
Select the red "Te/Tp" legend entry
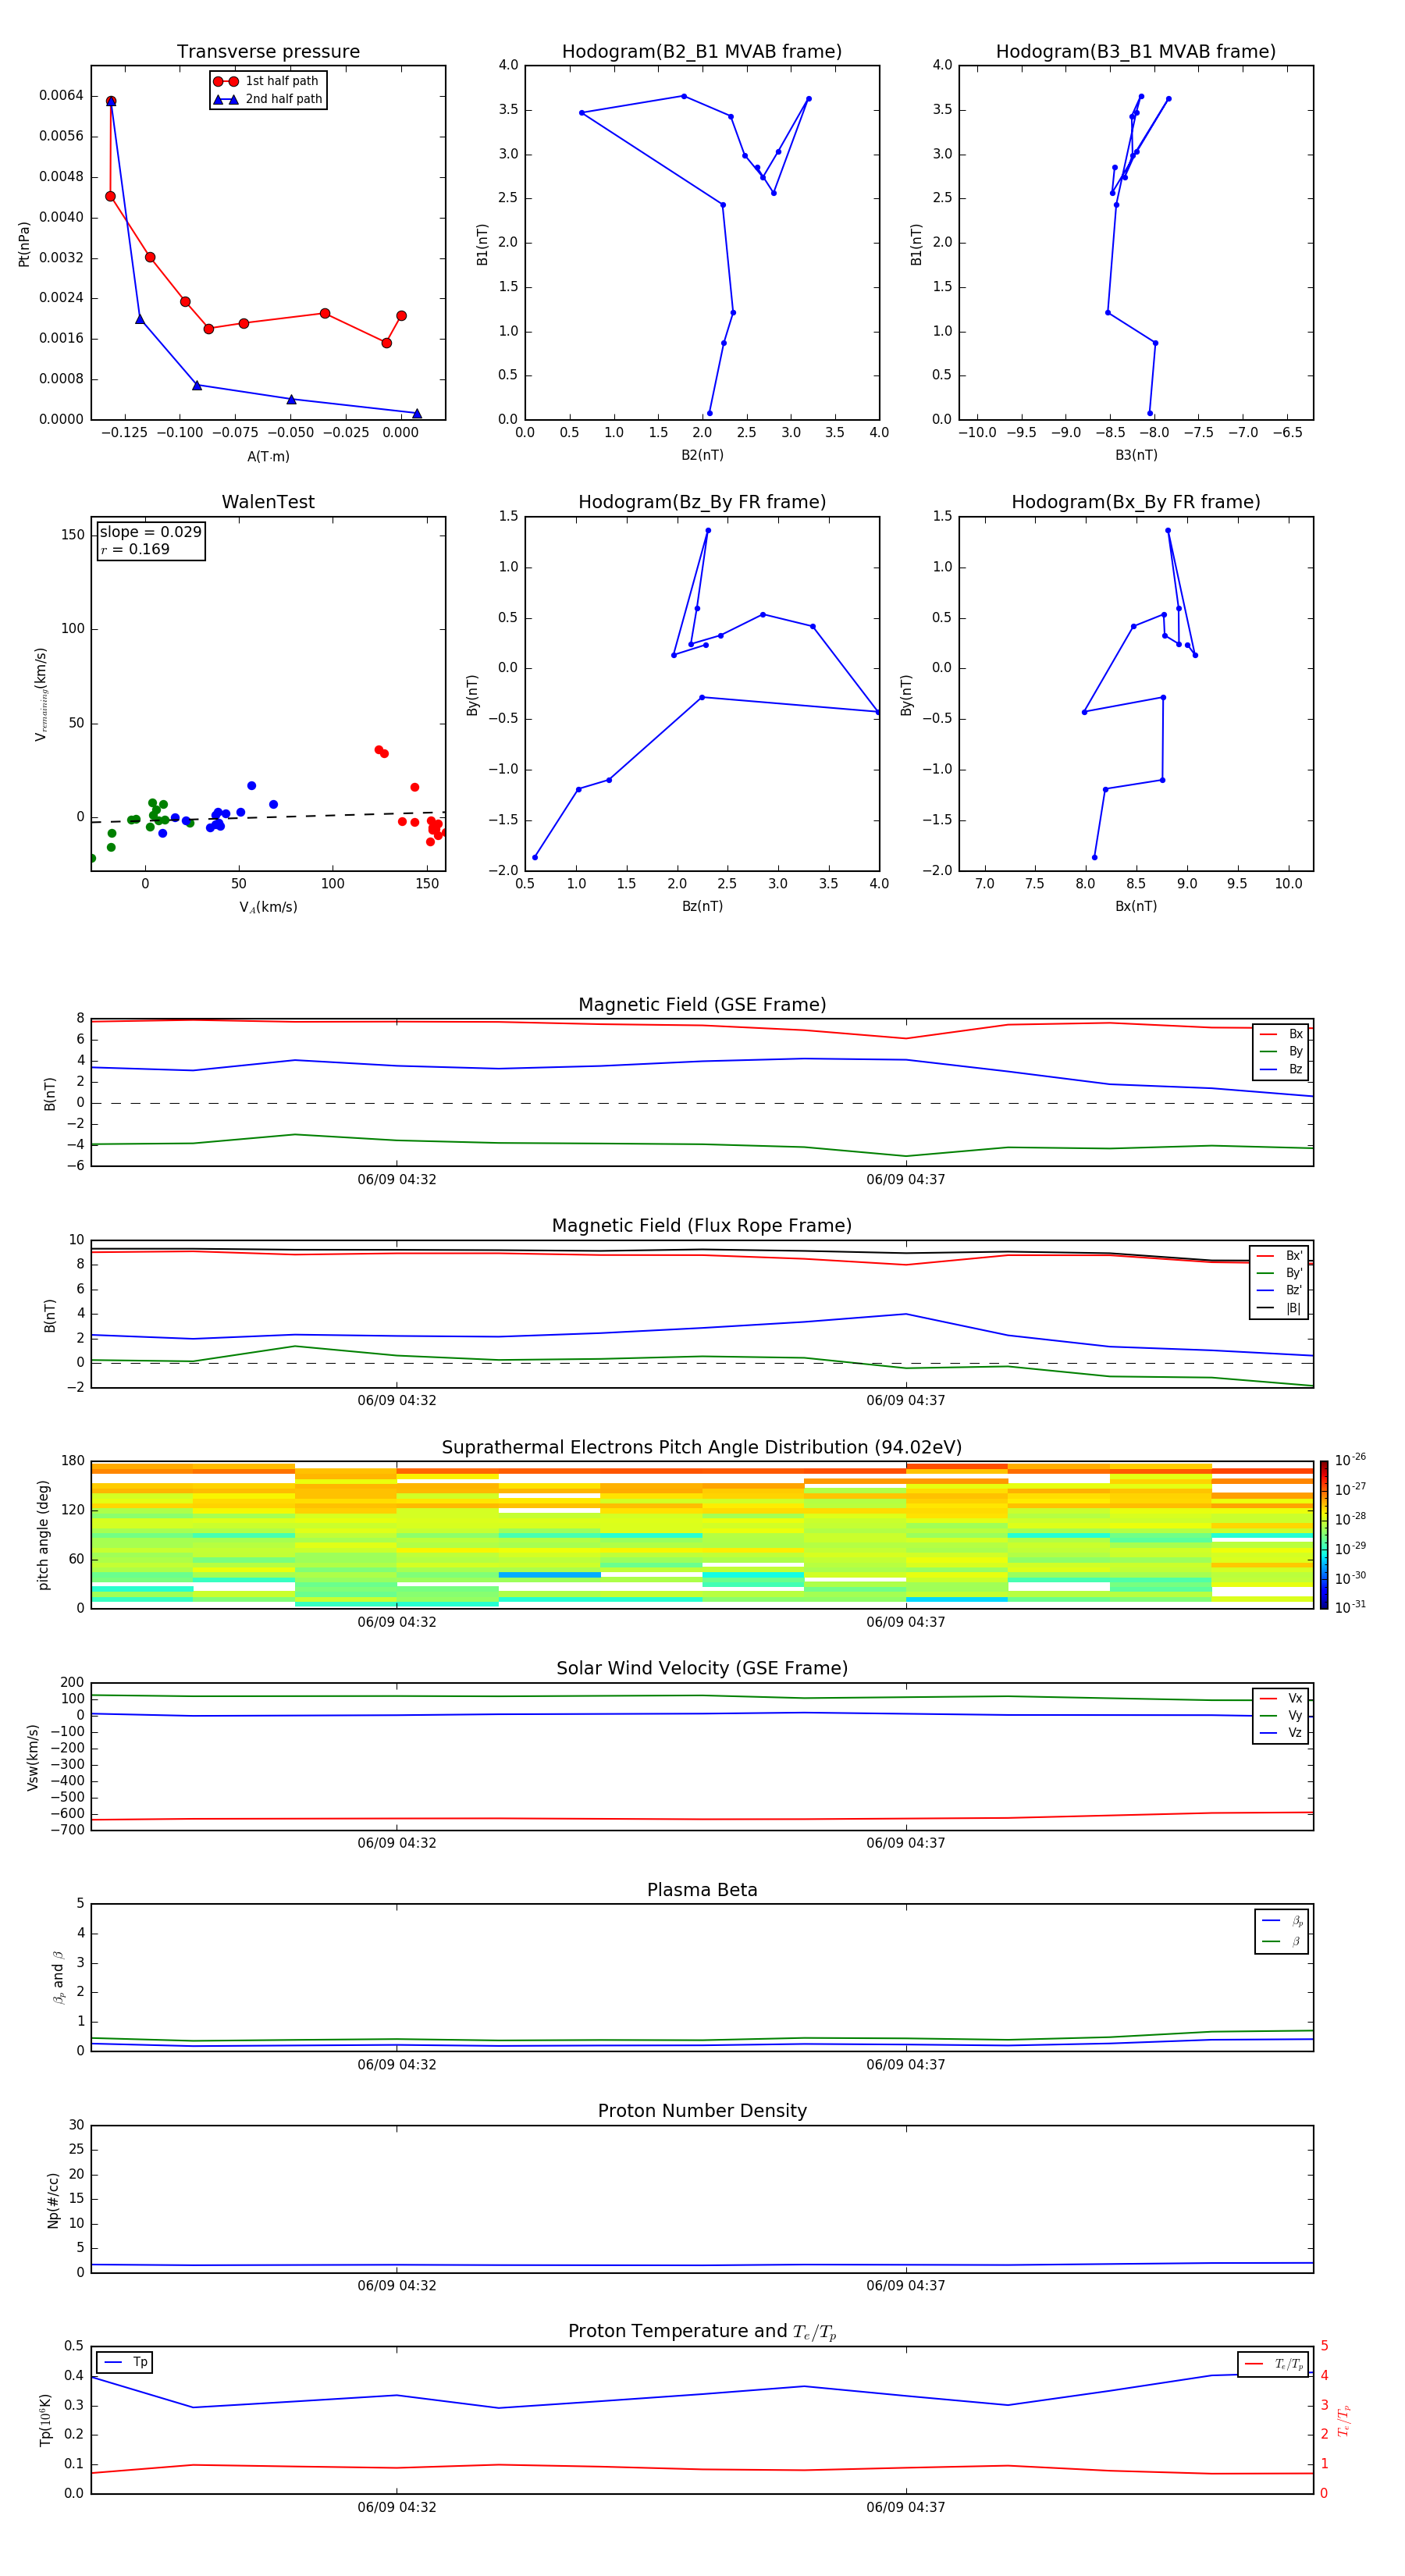[1273, 2364]
